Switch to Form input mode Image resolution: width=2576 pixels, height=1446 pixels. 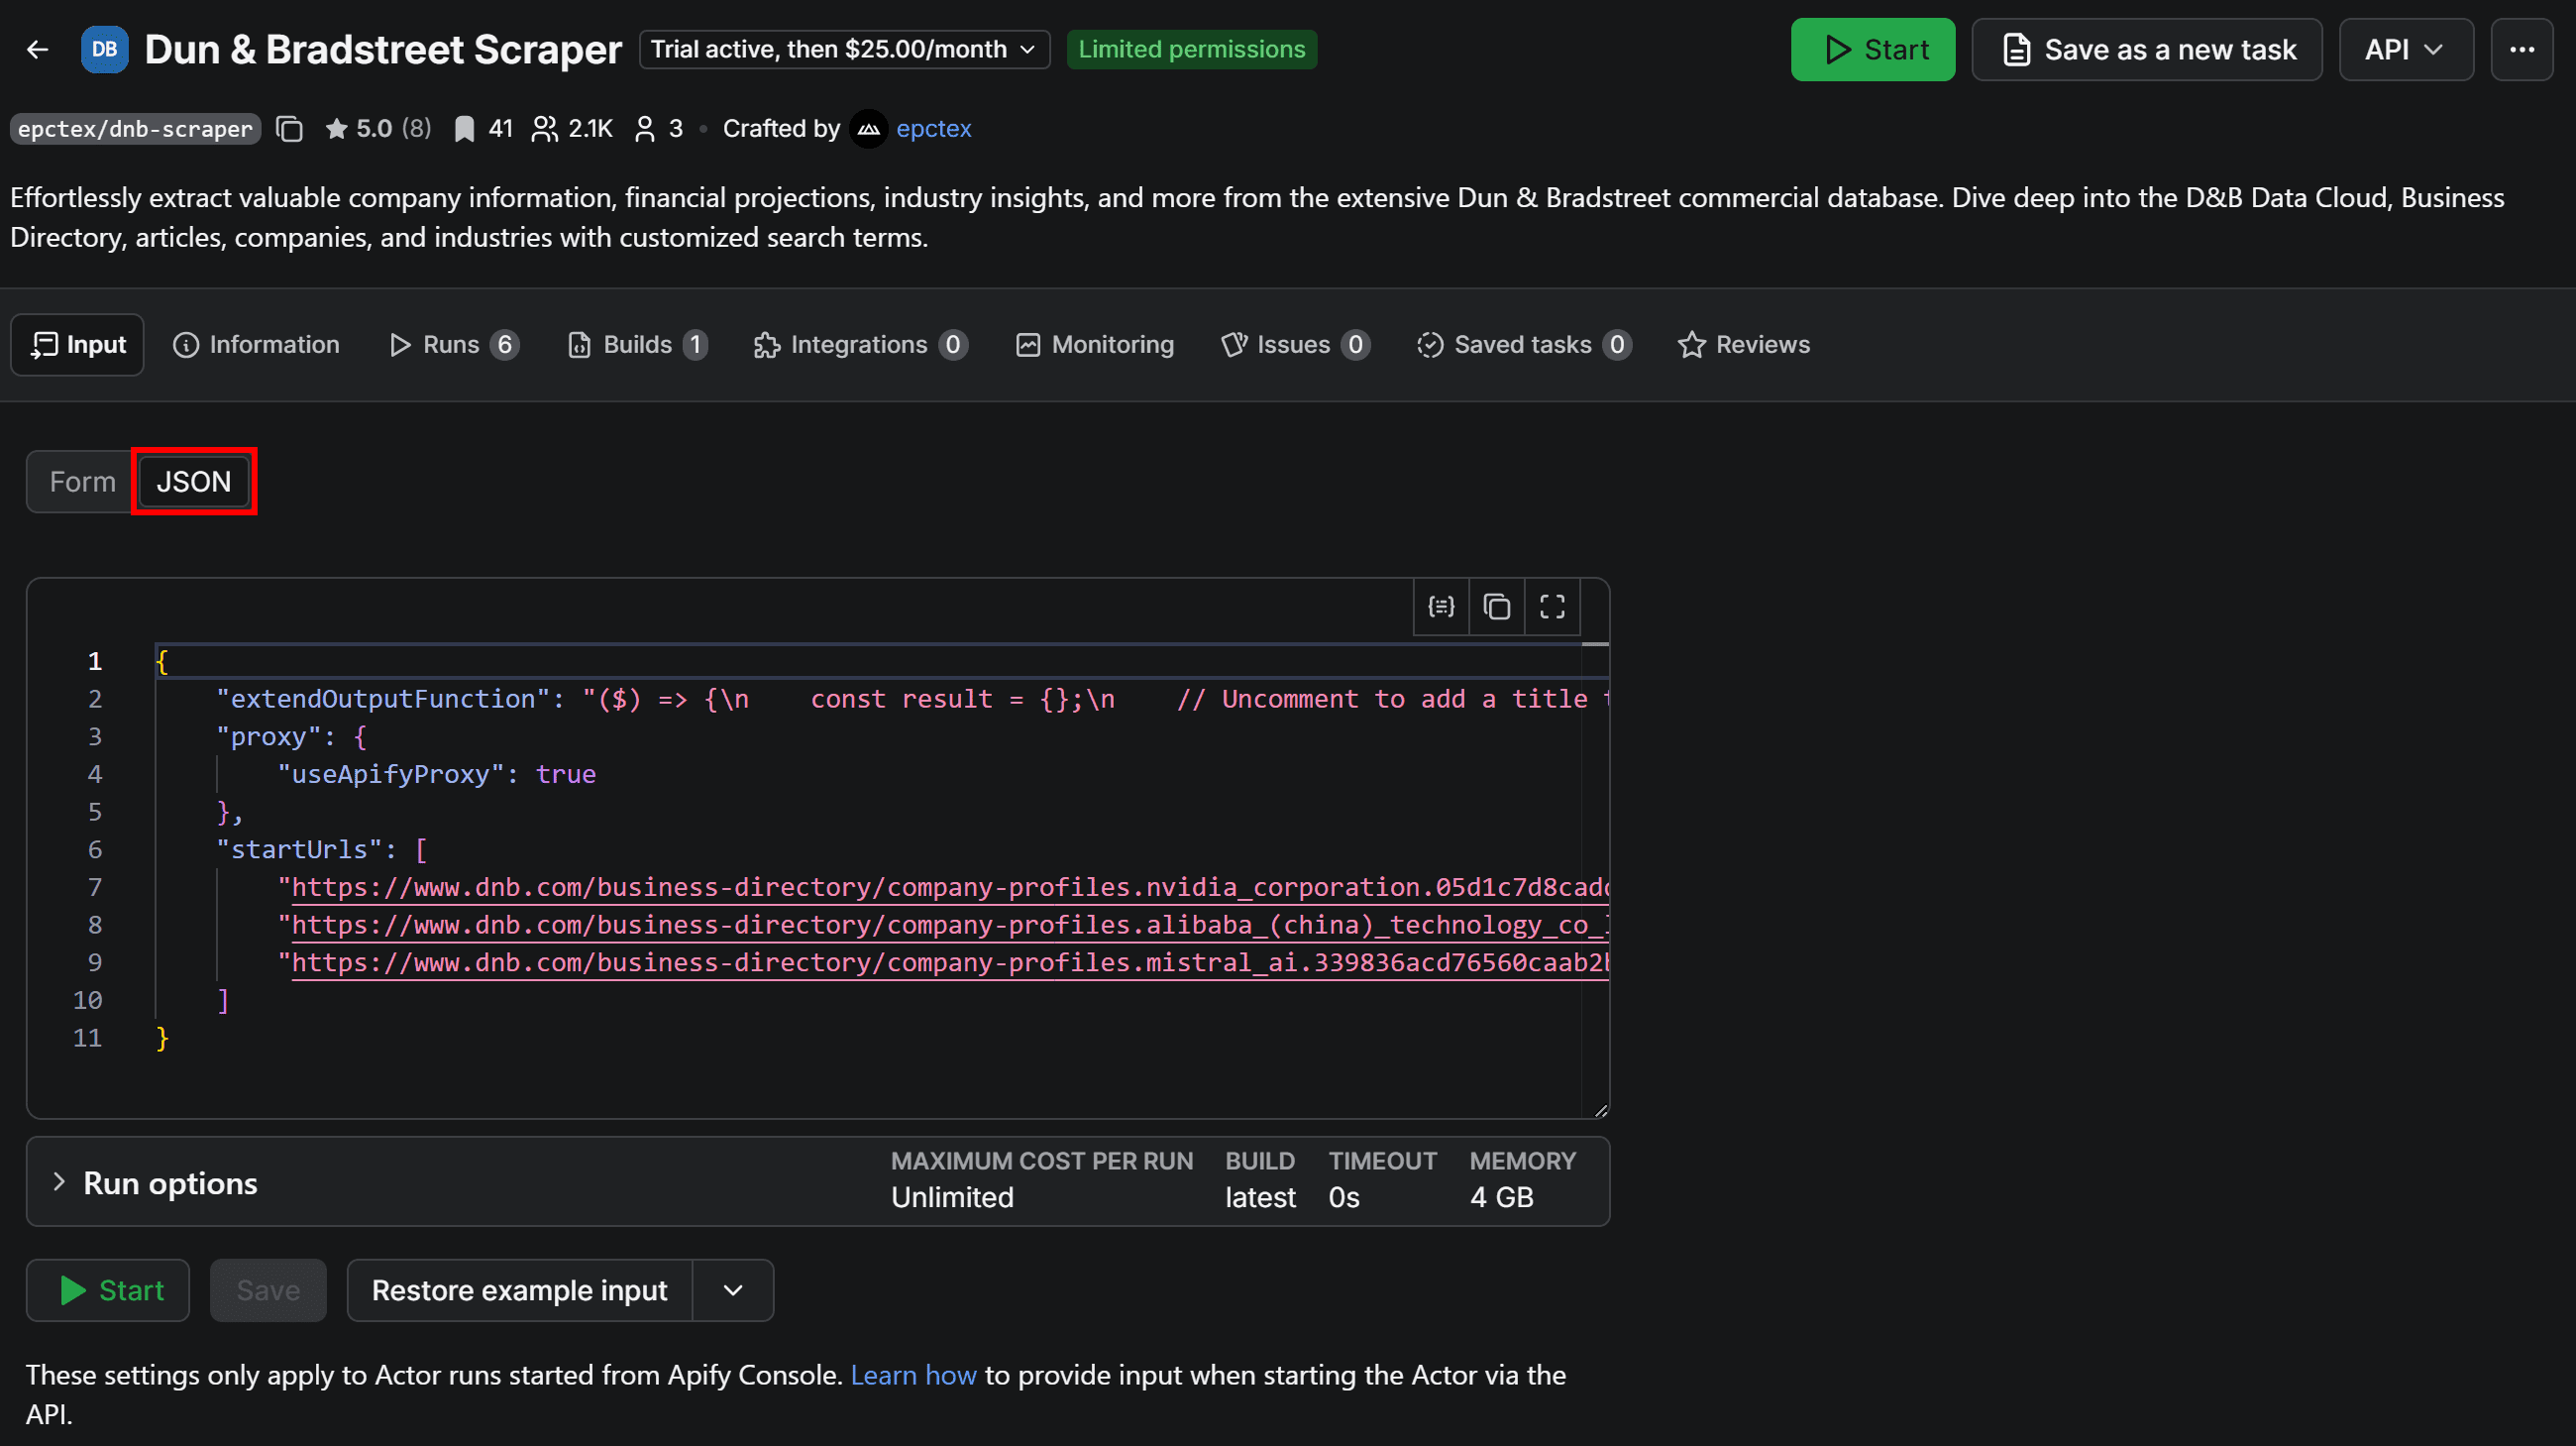click(82, 482)
